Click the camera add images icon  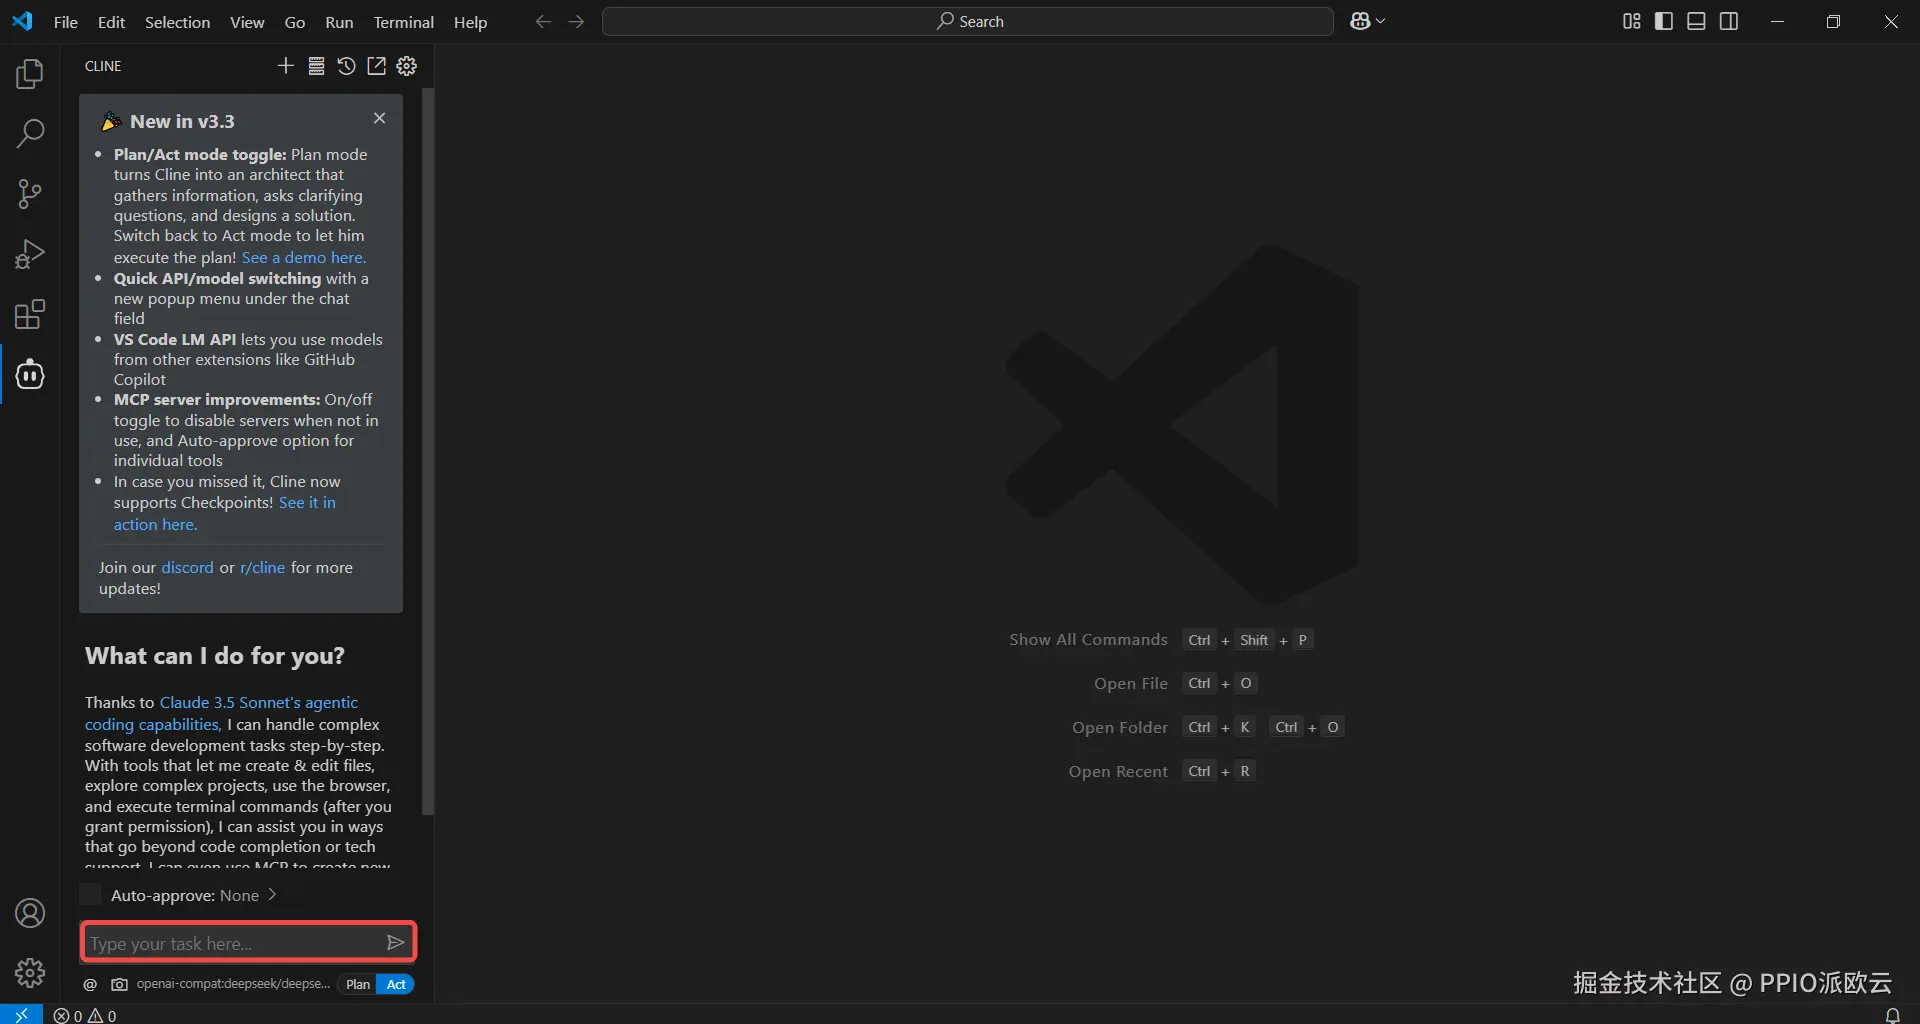coord(119,984)
